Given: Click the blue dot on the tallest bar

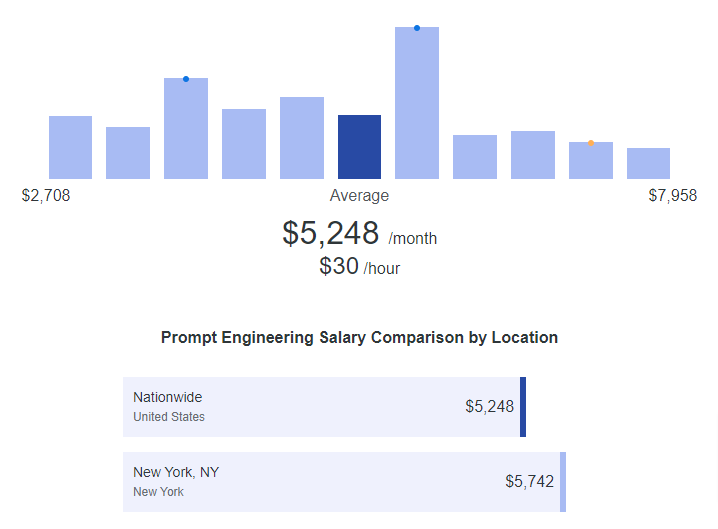Looking at the screenshot, I should tap(417, 28).
